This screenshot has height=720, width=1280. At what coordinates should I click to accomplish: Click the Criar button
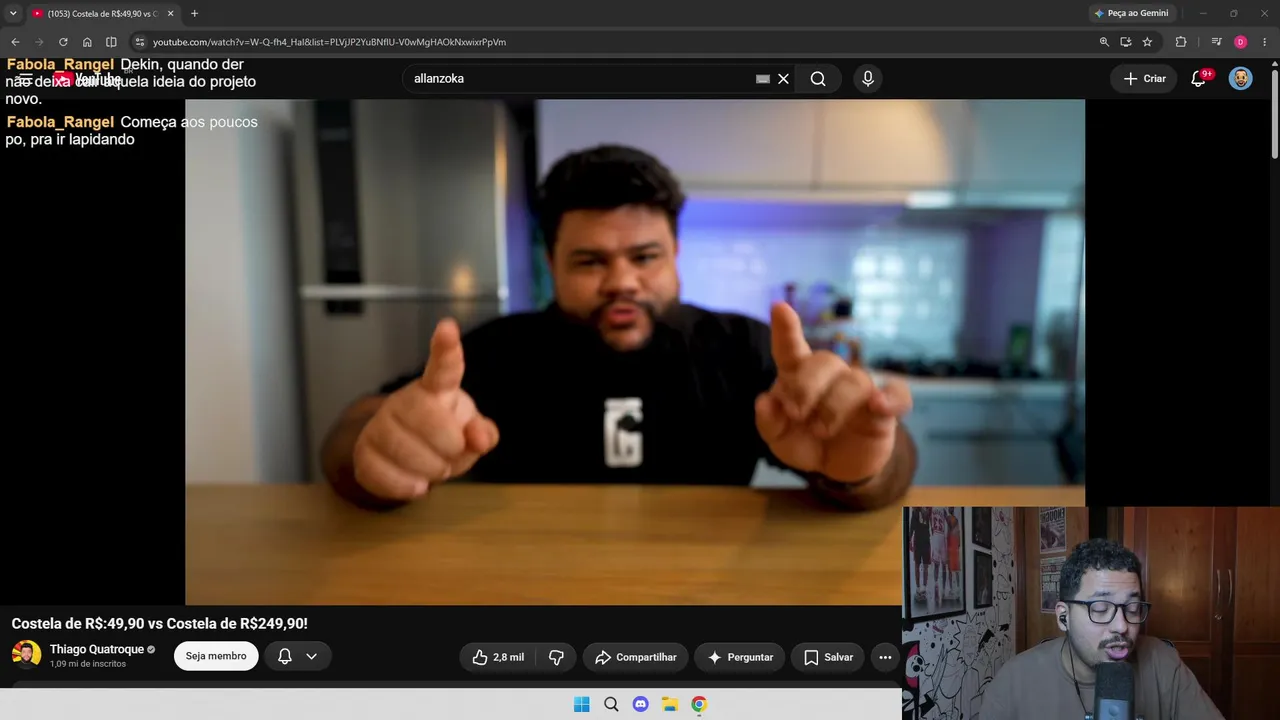[1143, 79]
